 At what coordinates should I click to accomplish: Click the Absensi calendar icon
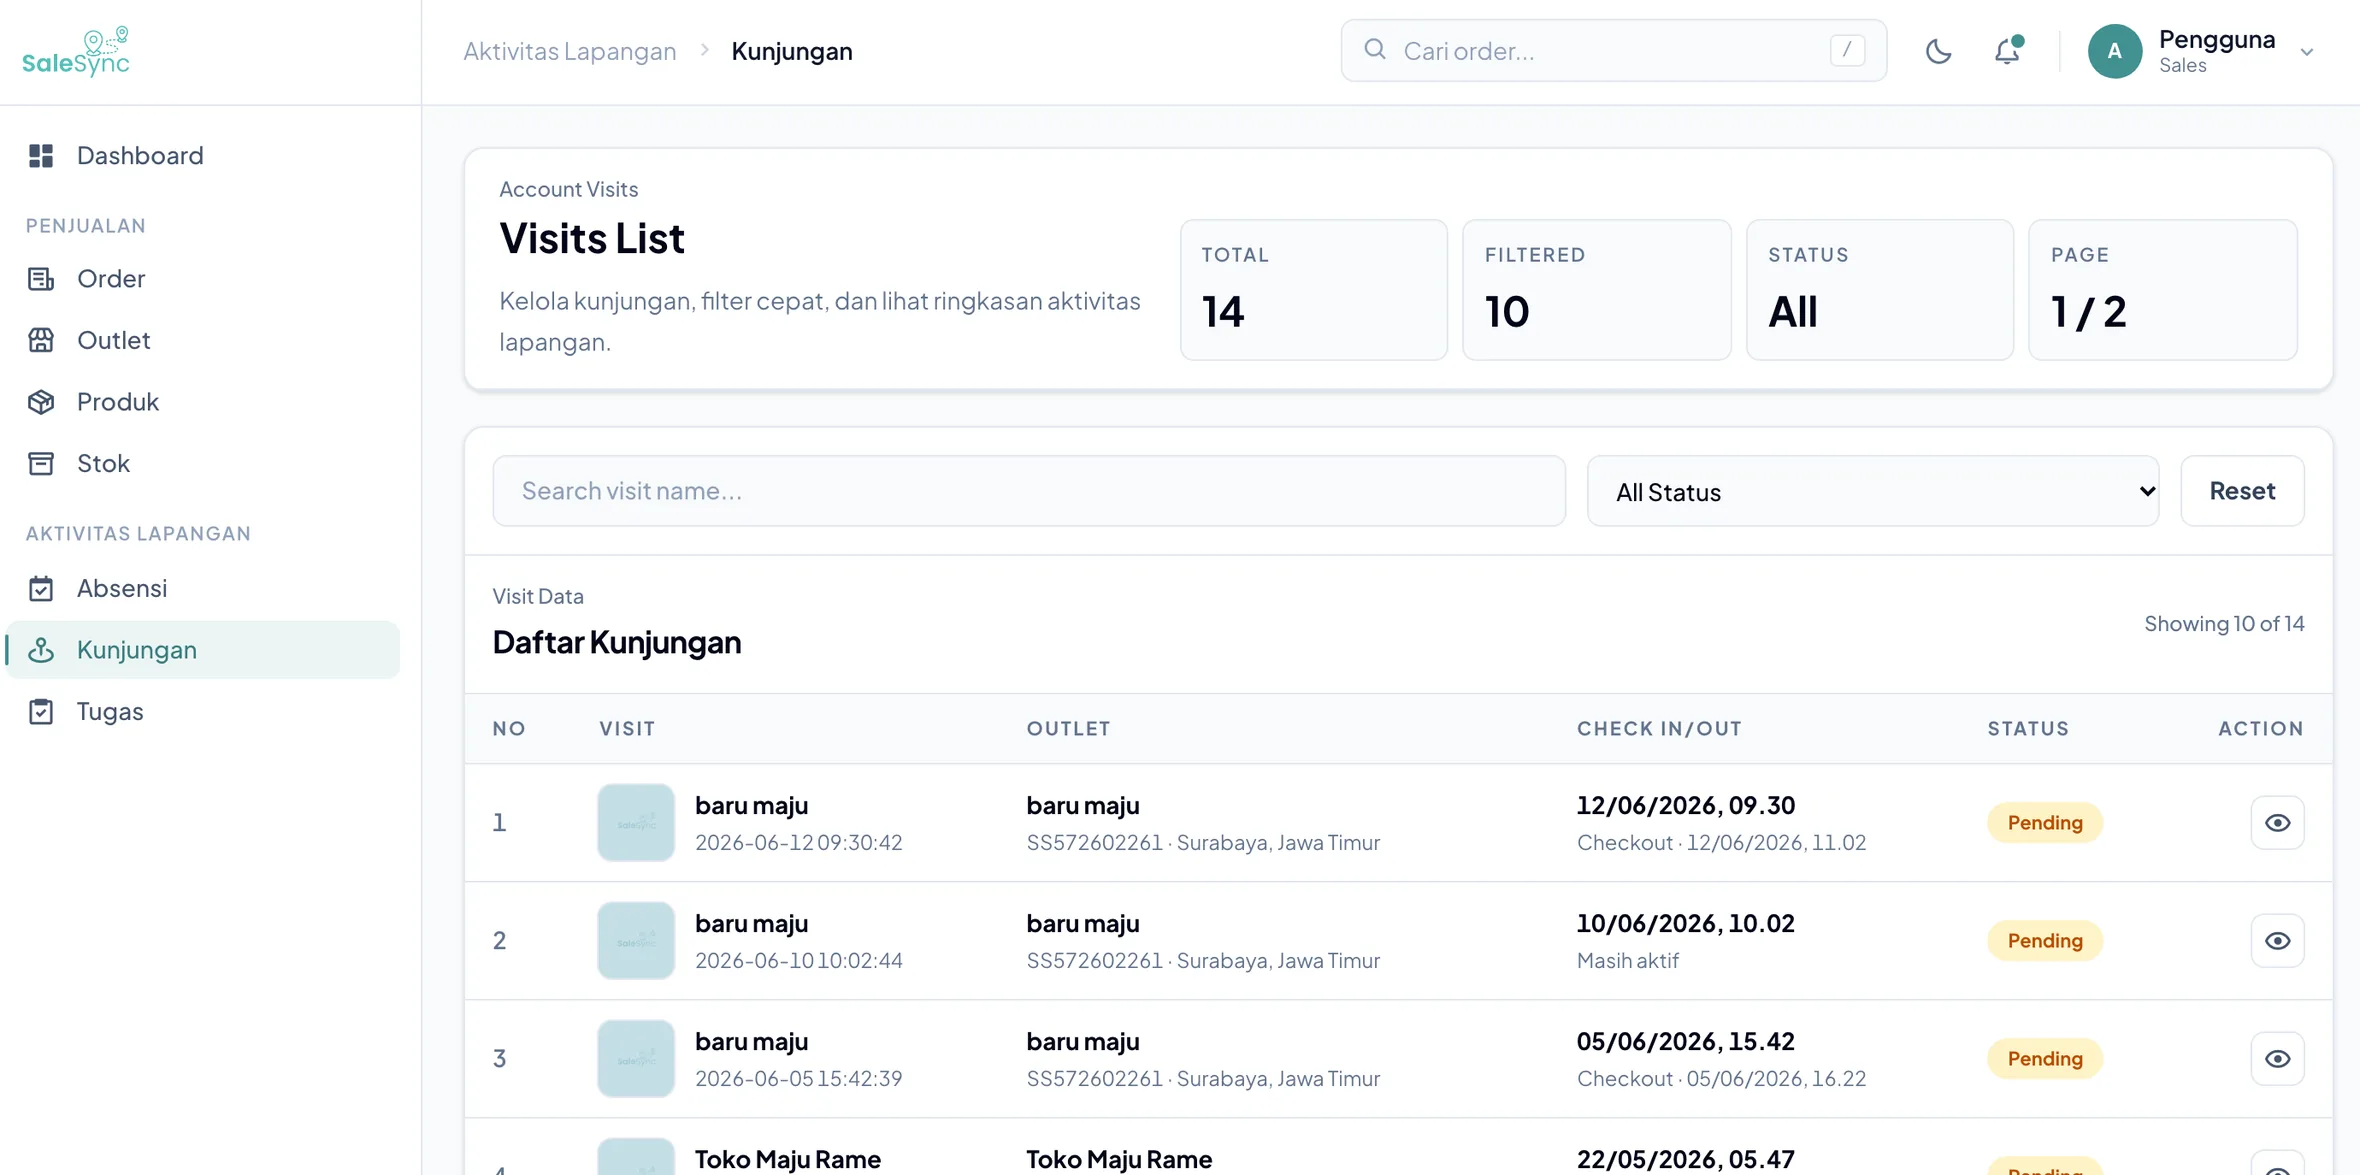click(41, 589)
